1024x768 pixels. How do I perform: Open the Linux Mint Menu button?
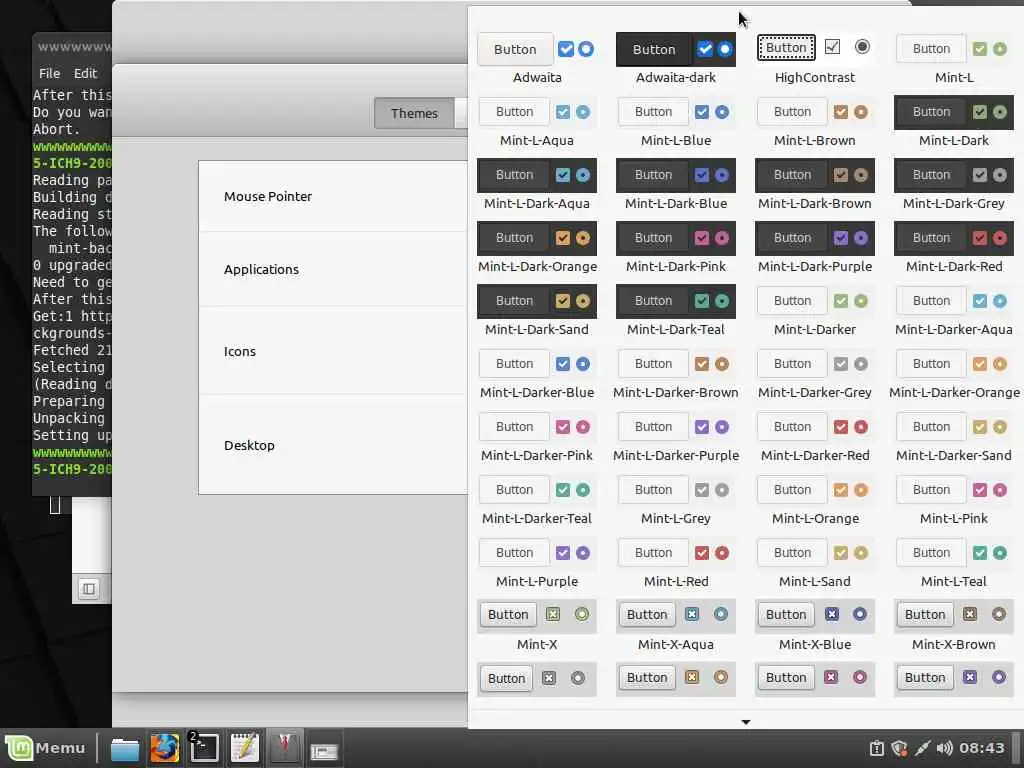click(x=46, y=748)
